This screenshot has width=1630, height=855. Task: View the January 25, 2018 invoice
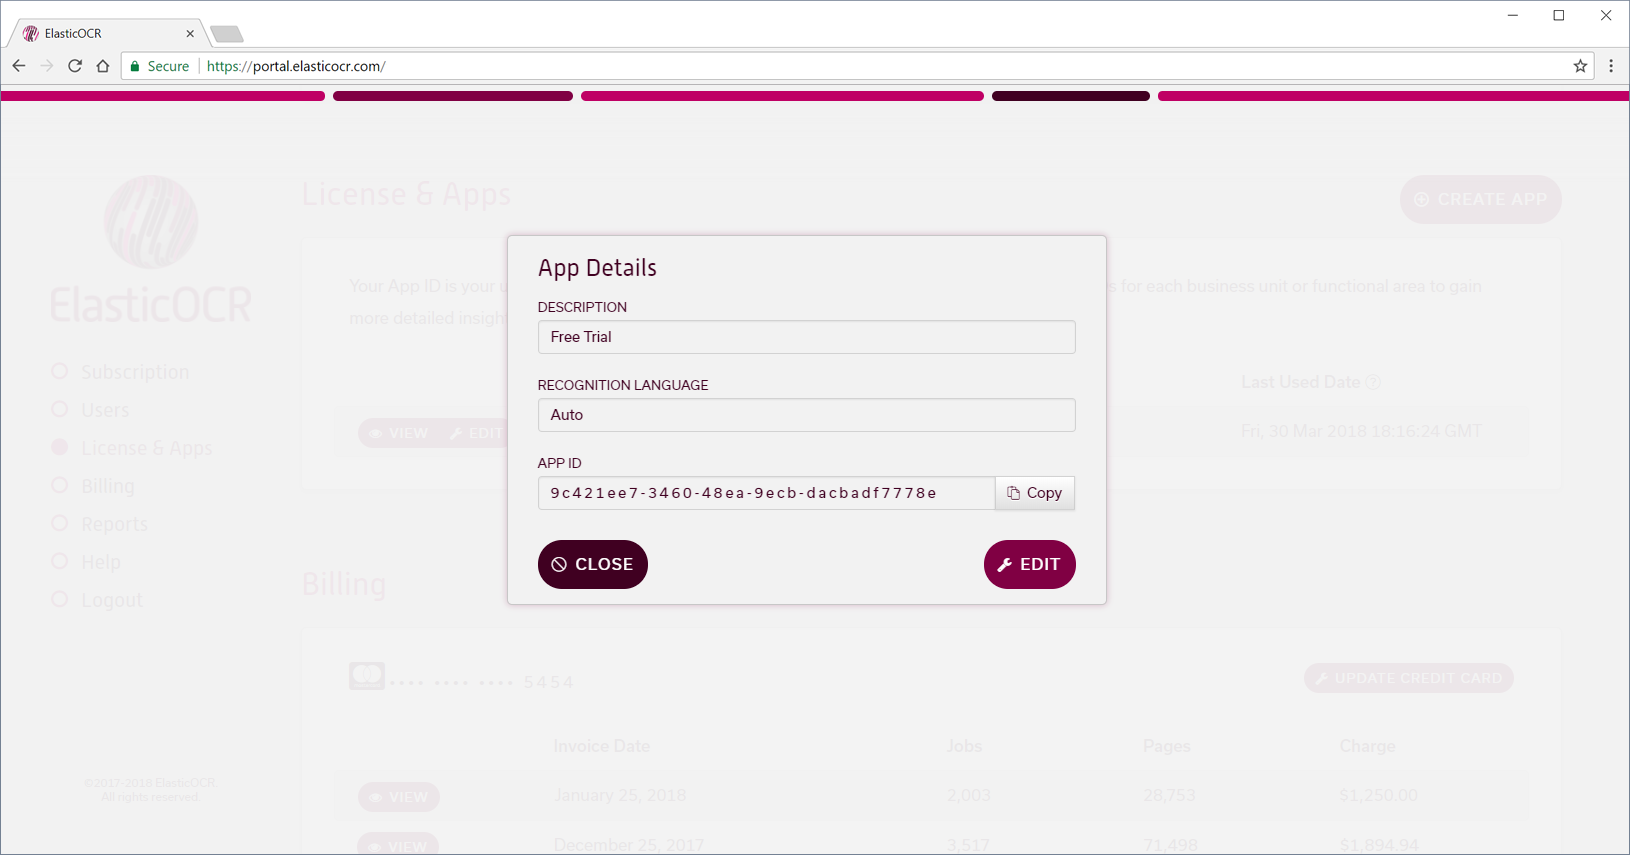[x=399, y=797]
